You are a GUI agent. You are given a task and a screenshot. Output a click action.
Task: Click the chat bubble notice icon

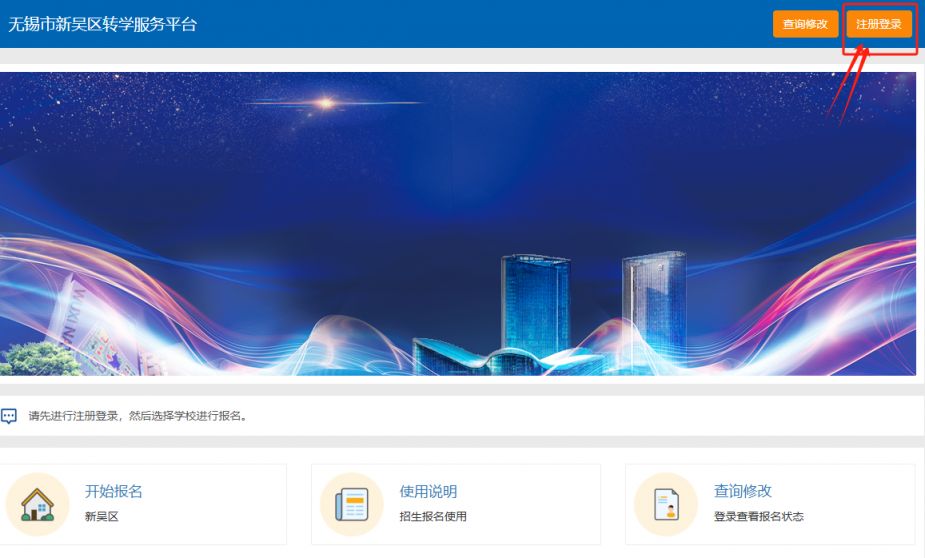point(9,416)
